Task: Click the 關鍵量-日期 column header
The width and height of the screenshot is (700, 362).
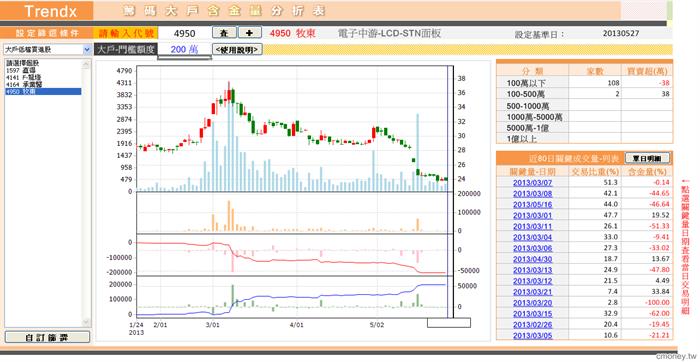Action: point(532,171)
